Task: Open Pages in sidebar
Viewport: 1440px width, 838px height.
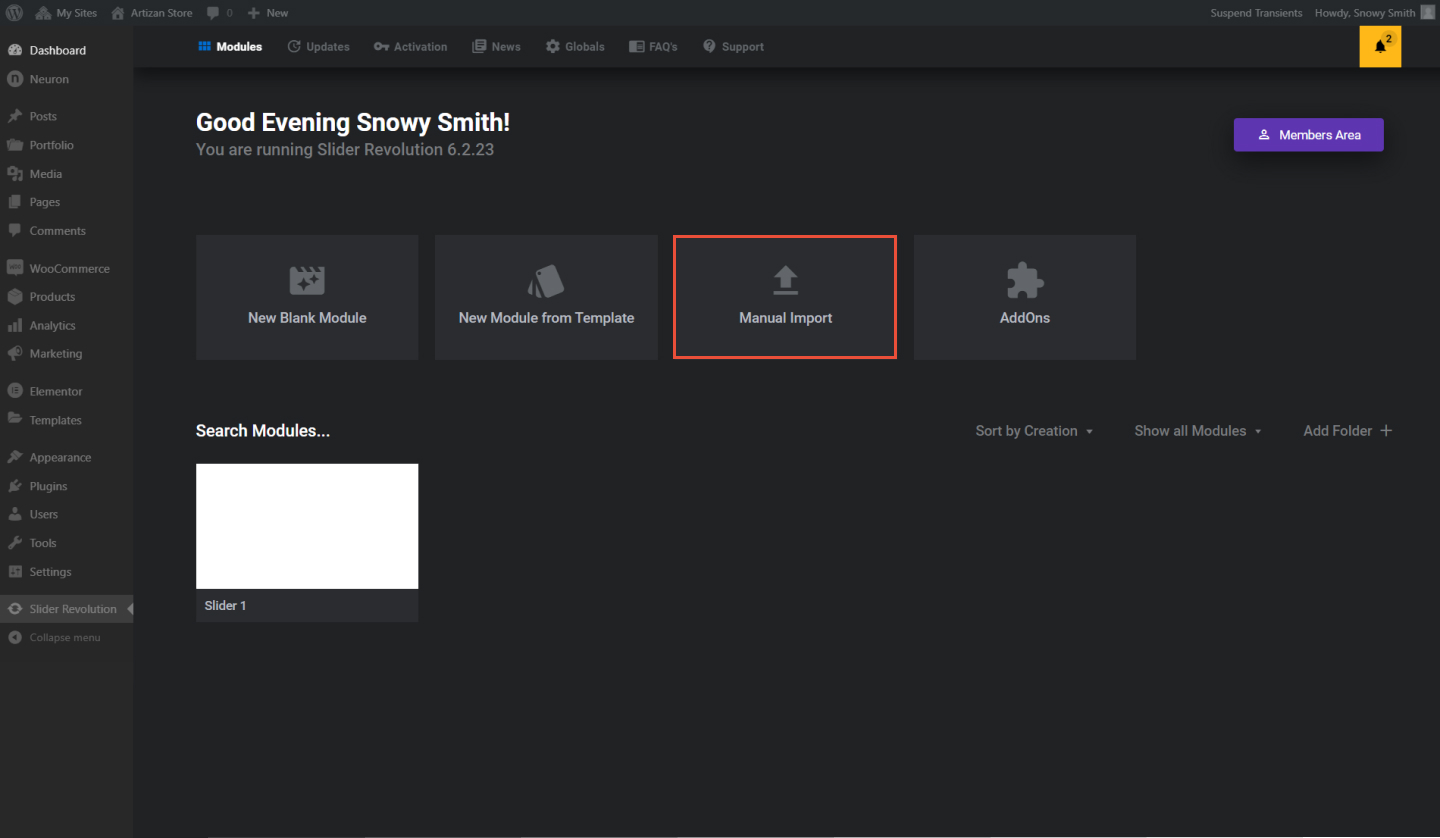Action: (66, 202)
